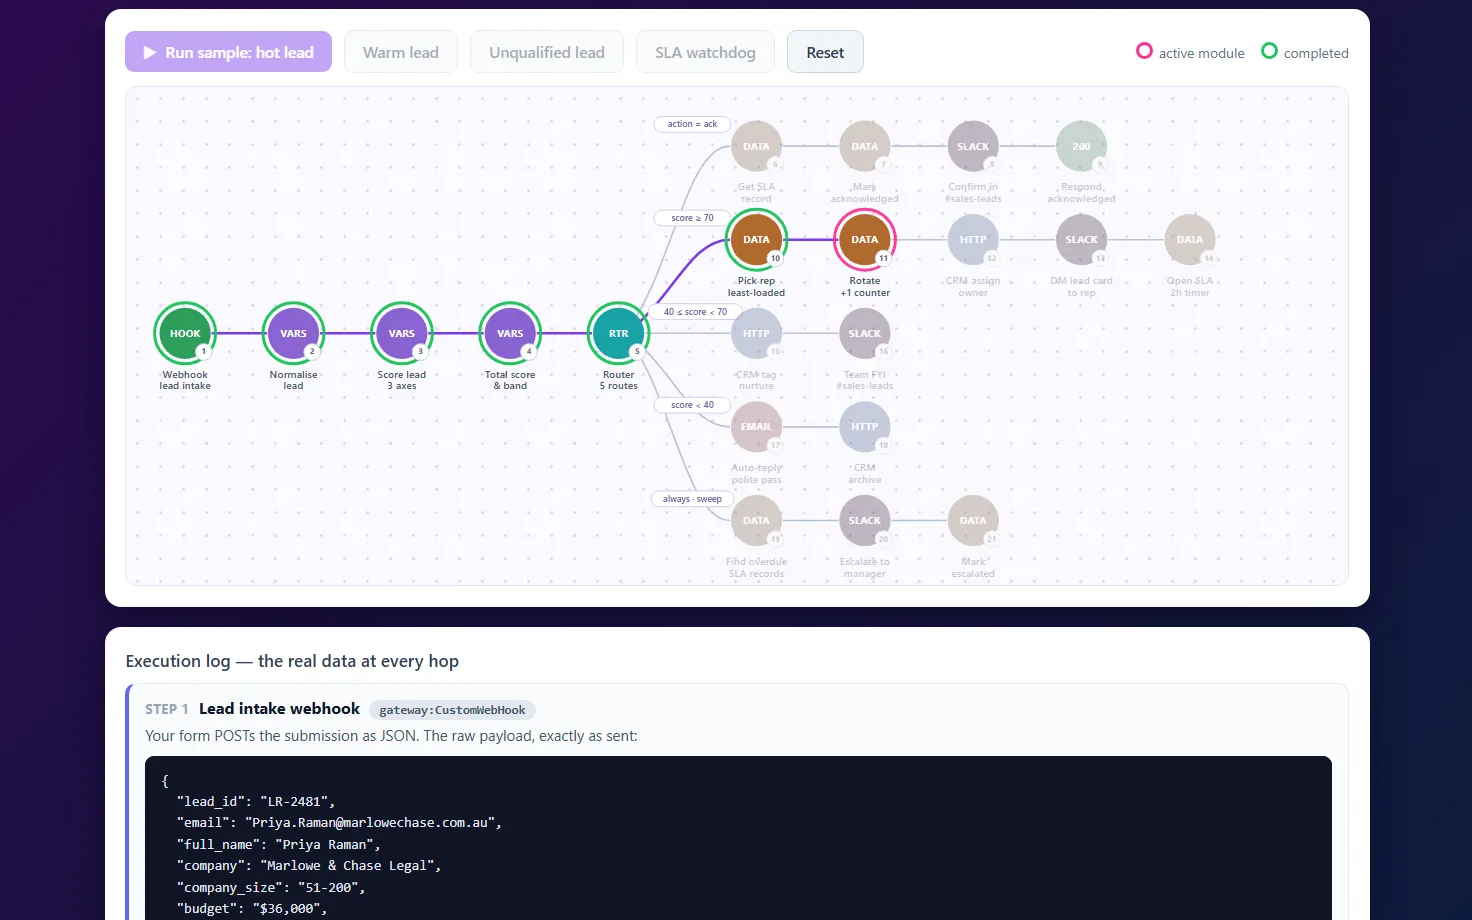This screenshot has width=1472, height=920.
Task: Select the SLACK Team FYI node
Action: click(x=865, y=334)
